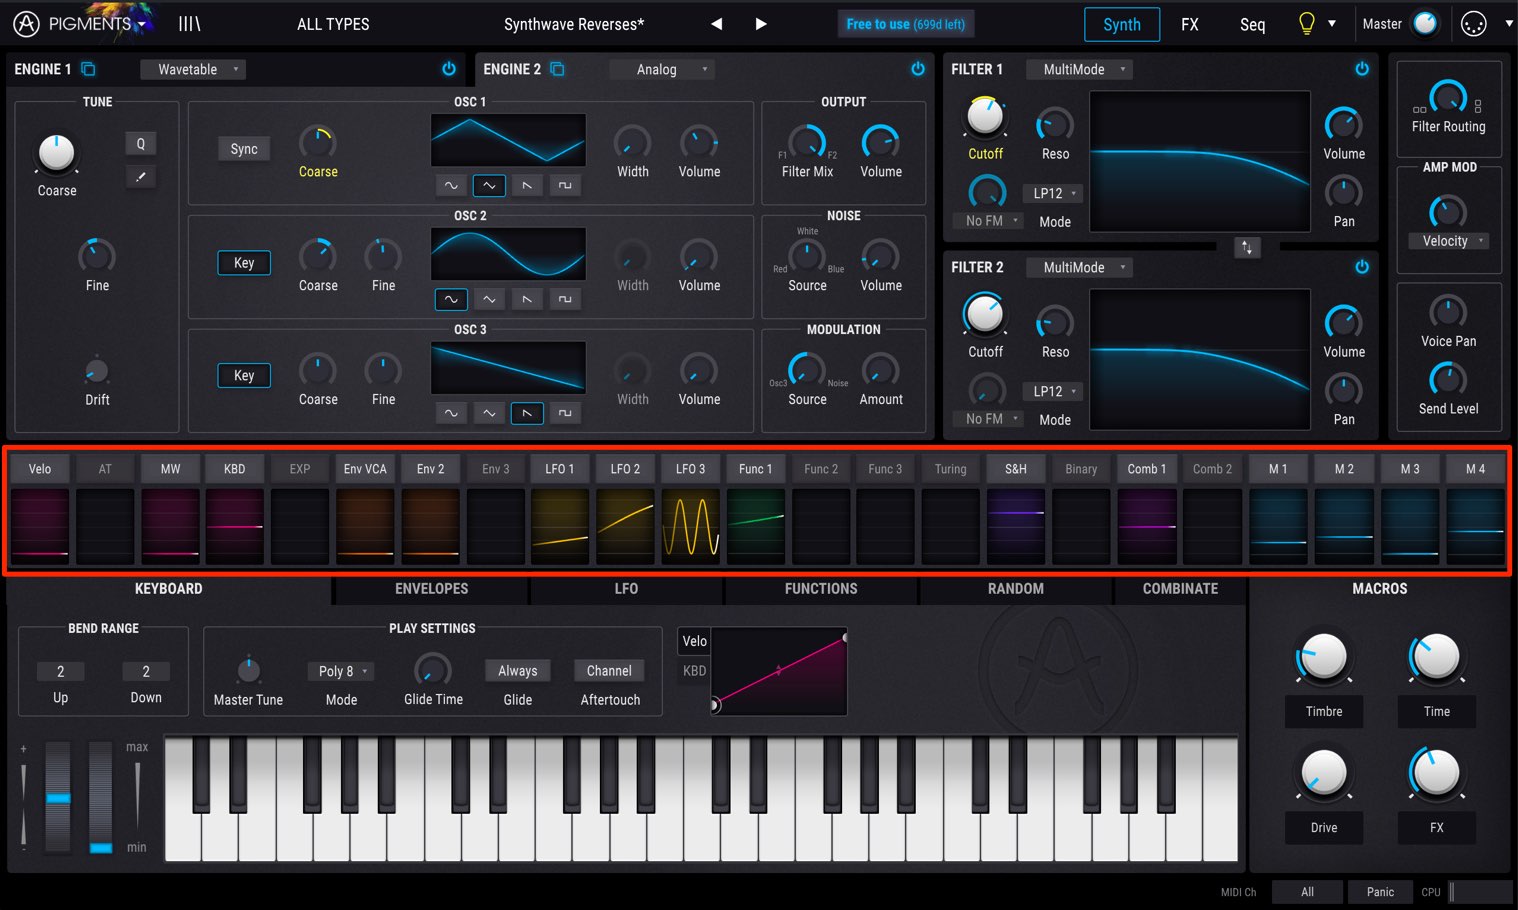This screenshot has width=1518, height=910.
Task: Open Filter 1 No FM dropdown
Action: tap(990, 221)
